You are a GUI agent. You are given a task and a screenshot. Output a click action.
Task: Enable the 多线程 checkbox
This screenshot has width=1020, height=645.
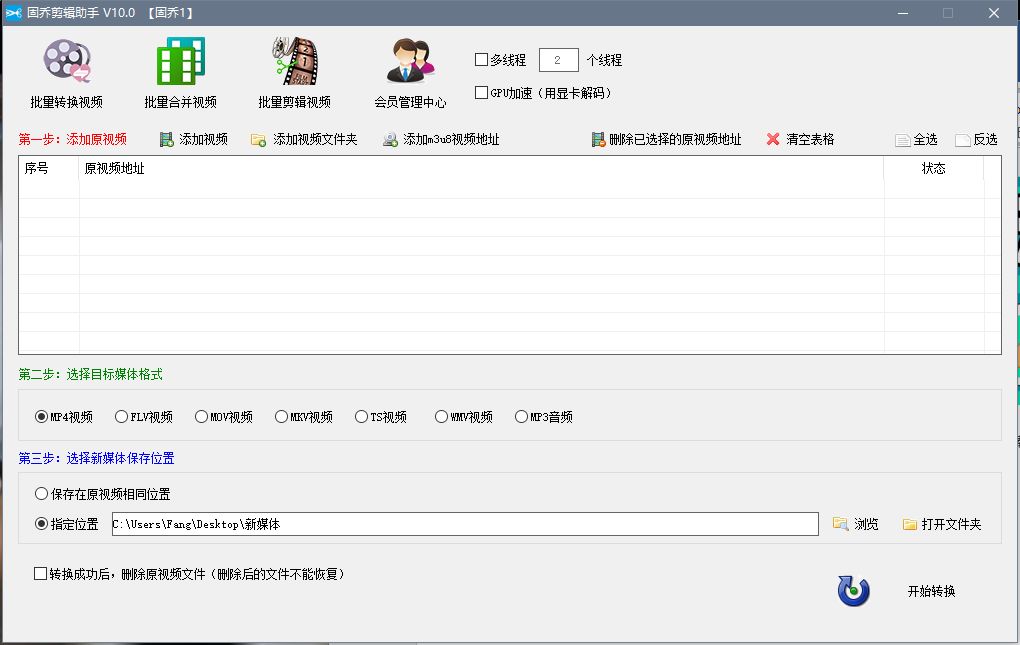tap(481, 60)
